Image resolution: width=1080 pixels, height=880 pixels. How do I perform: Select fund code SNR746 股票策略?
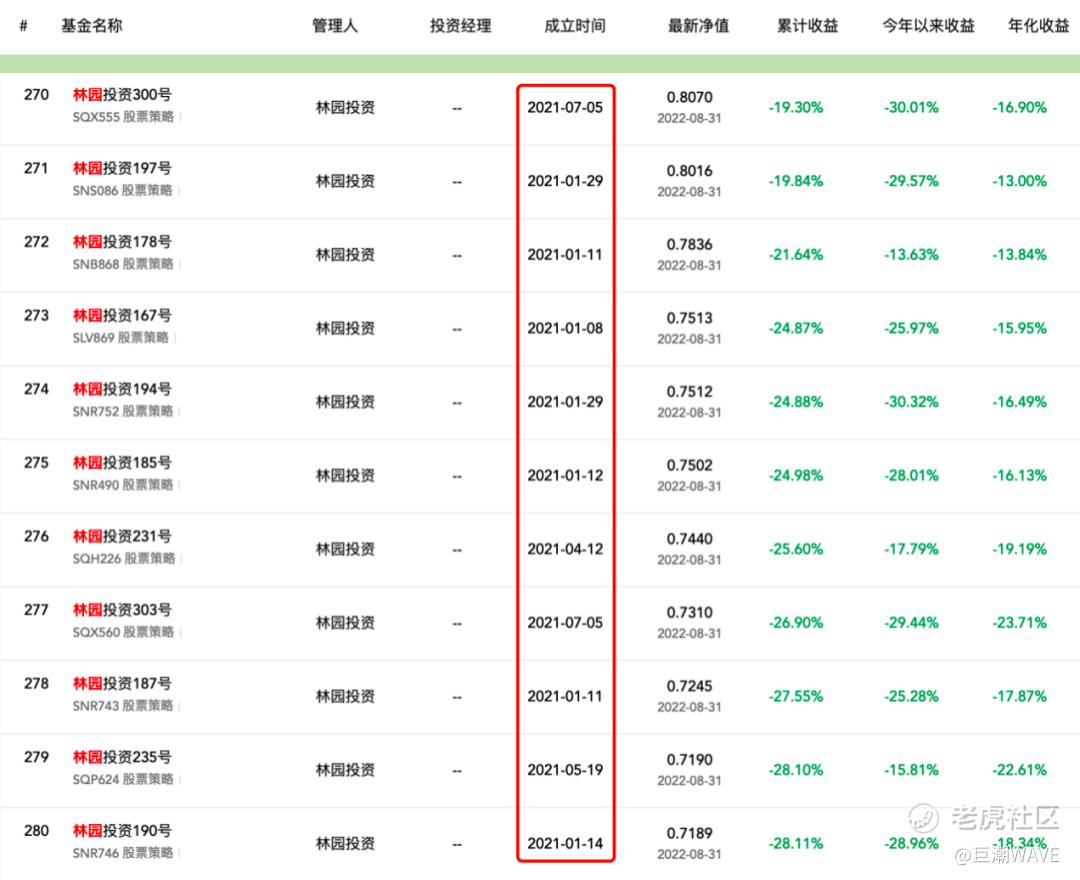[123, 855]
